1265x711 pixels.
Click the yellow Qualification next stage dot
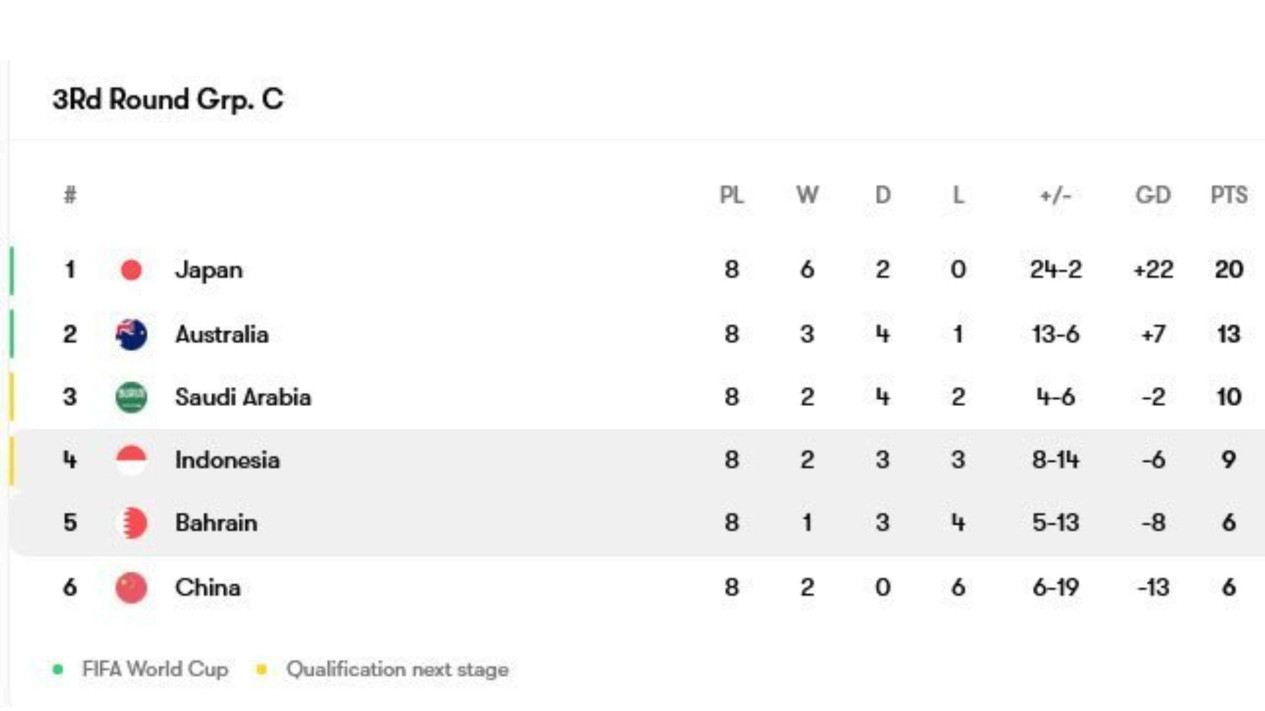point(262,670)
